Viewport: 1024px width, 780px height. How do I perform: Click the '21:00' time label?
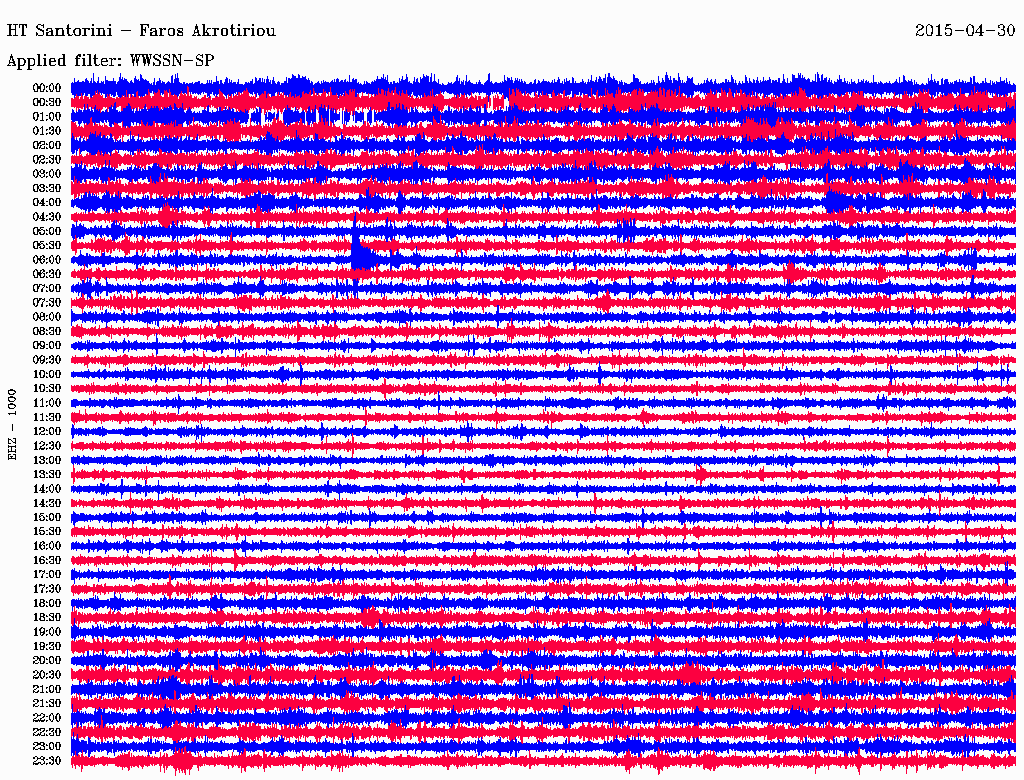pyautogui.click(x=47, y=689)
